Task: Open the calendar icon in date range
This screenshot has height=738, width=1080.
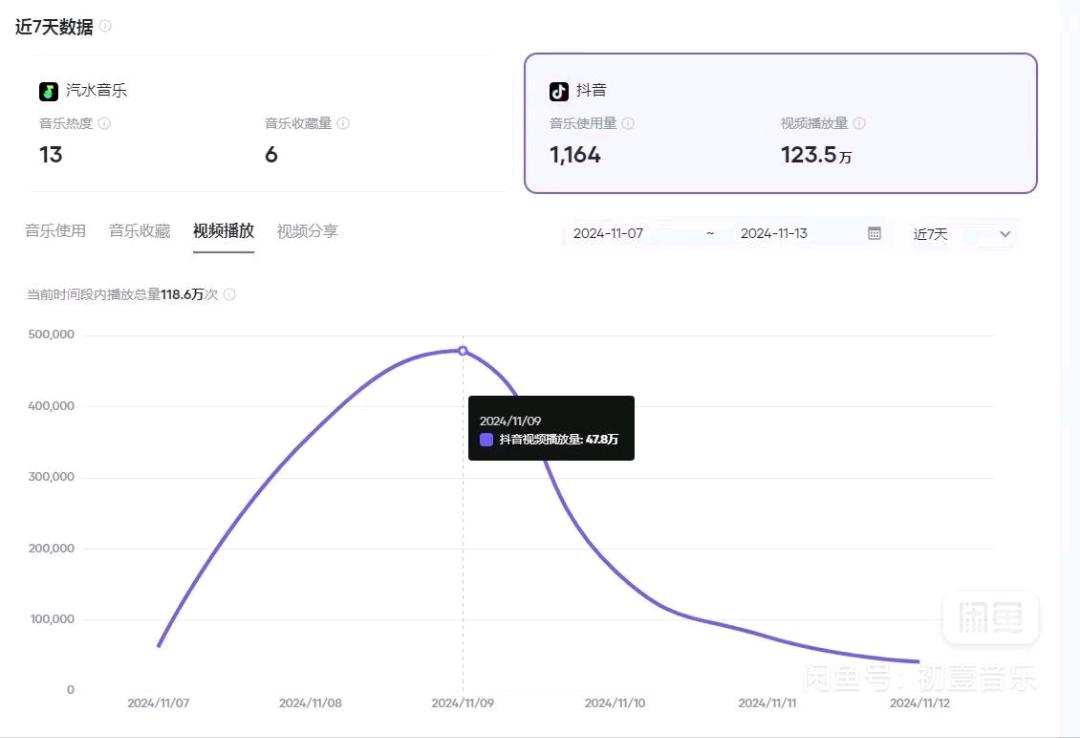Action: [x=874, y=233]
